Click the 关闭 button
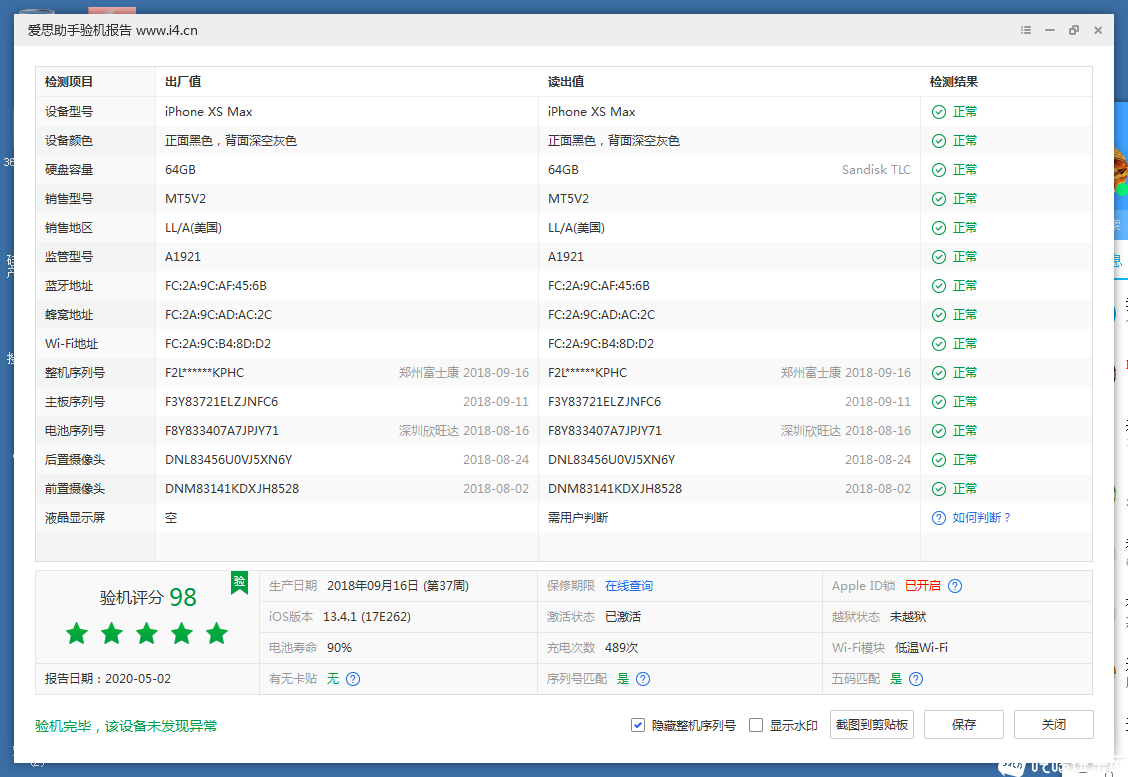 pos(1054,724)
